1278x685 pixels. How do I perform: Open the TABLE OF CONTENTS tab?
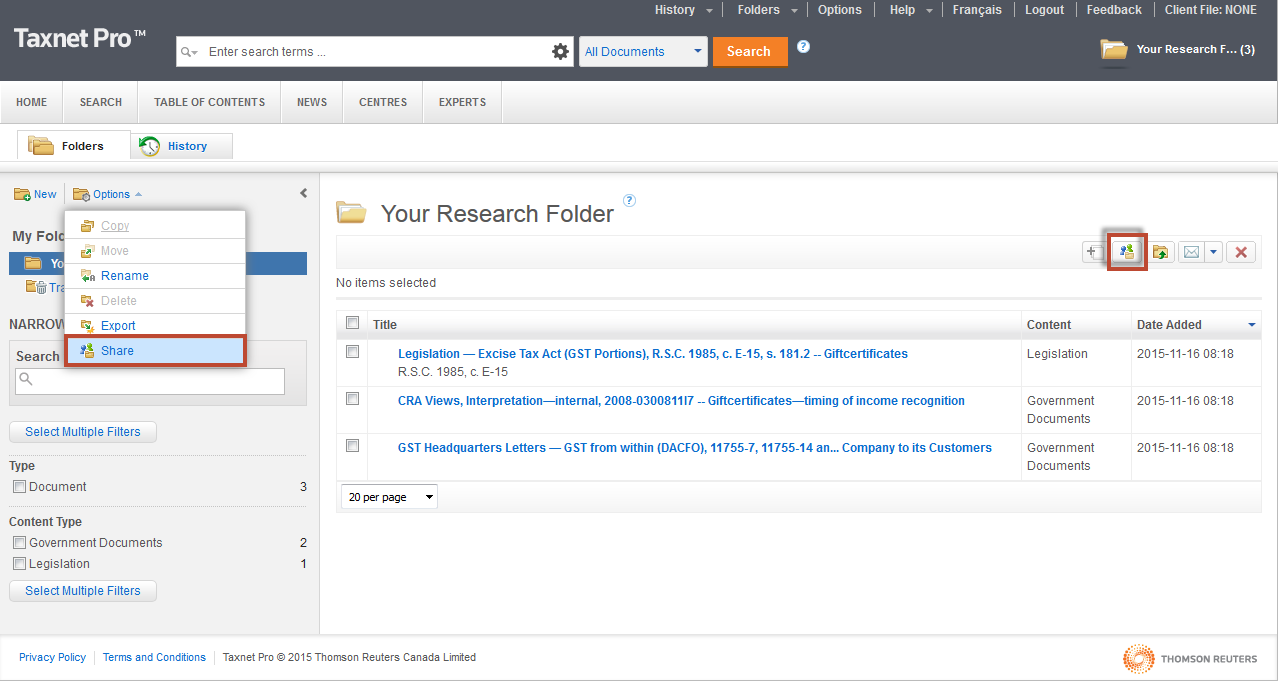[210, 102]
